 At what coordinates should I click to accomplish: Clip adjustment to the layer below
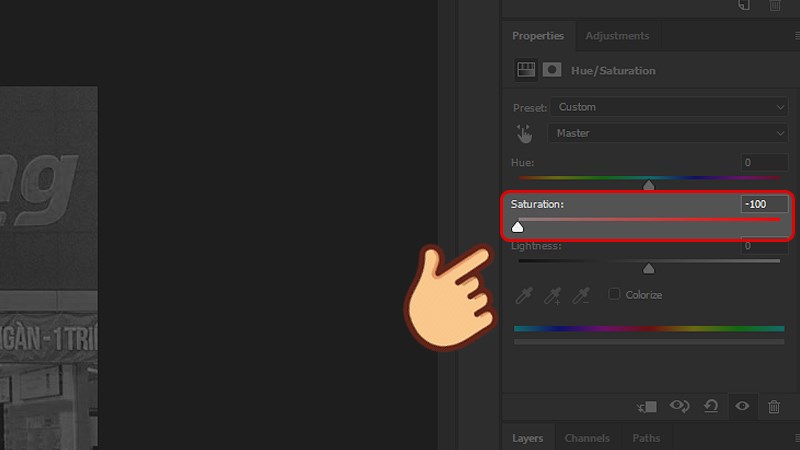pos(648,406)
